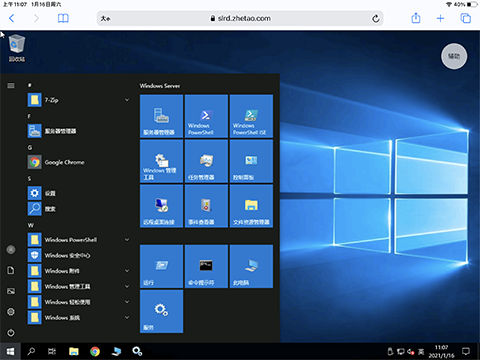Tap the round 辅助 floating button
This screenshot has width=480, height=360.
[x=454, y=56]
